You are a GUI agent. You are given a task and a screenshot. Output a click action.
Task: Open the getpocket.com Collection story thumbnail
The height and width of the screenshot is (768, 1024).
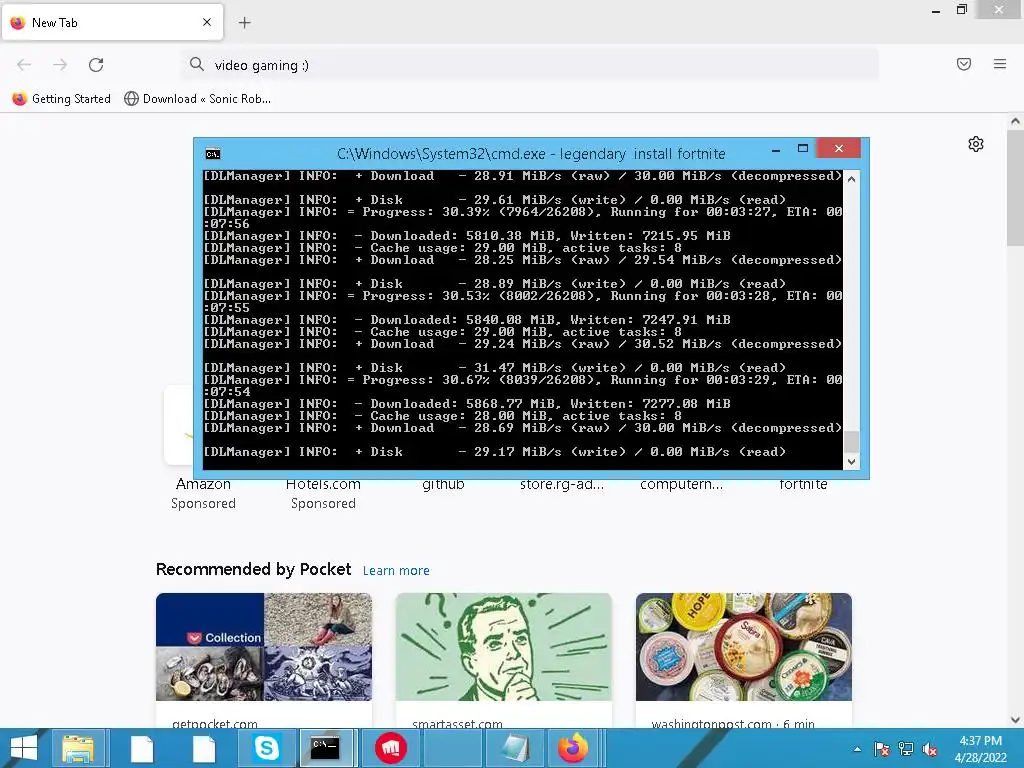tap(264, 647)
